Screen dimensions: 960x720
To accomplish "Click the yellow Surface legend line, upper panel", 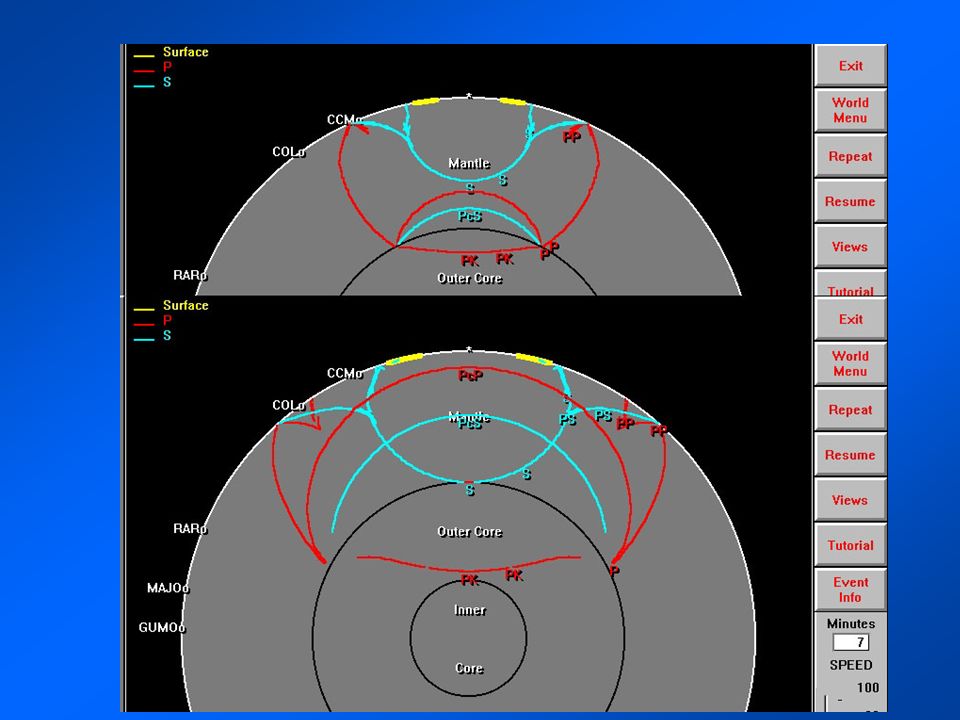I will [144, 56].
